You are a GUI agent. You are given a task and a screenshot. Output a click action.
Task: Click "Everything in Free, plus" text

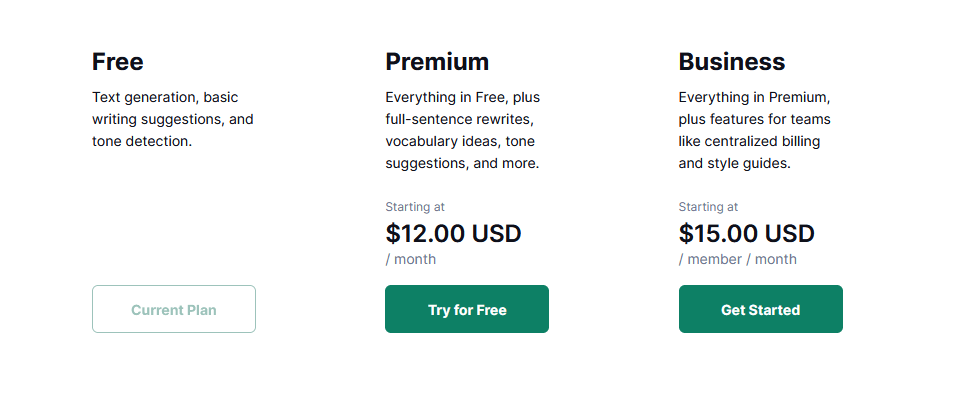point(463,98)
